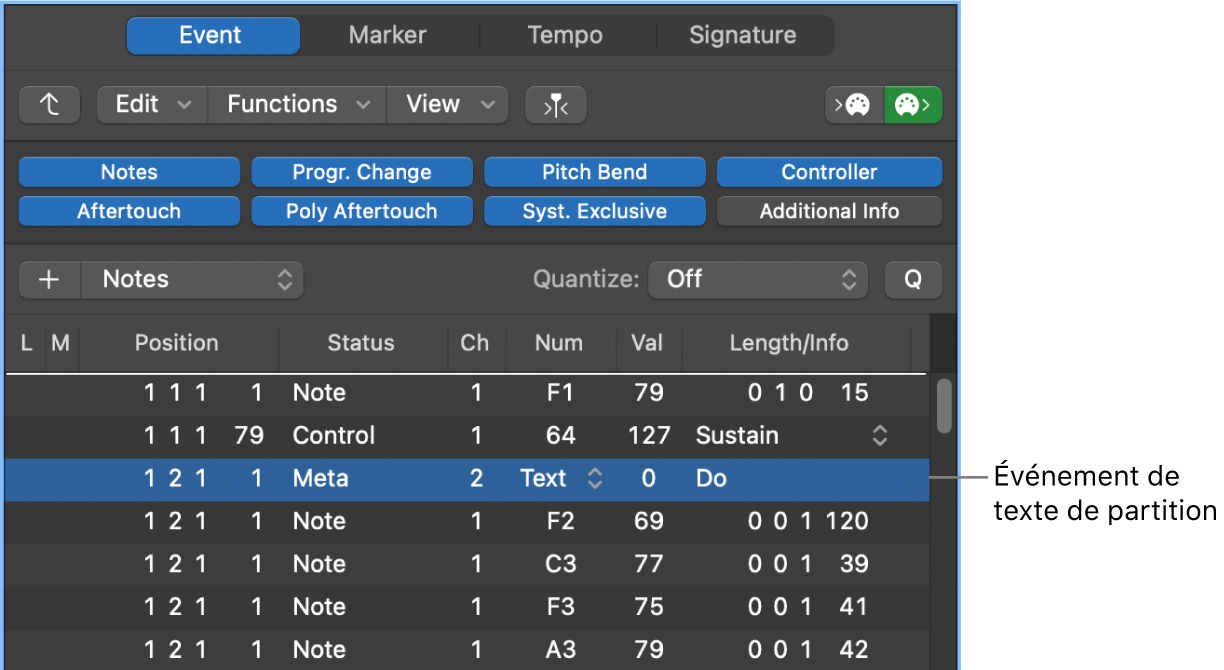Click the F2 note number cell
Screen dimensions: 1224x670
[x=561, y=522]
